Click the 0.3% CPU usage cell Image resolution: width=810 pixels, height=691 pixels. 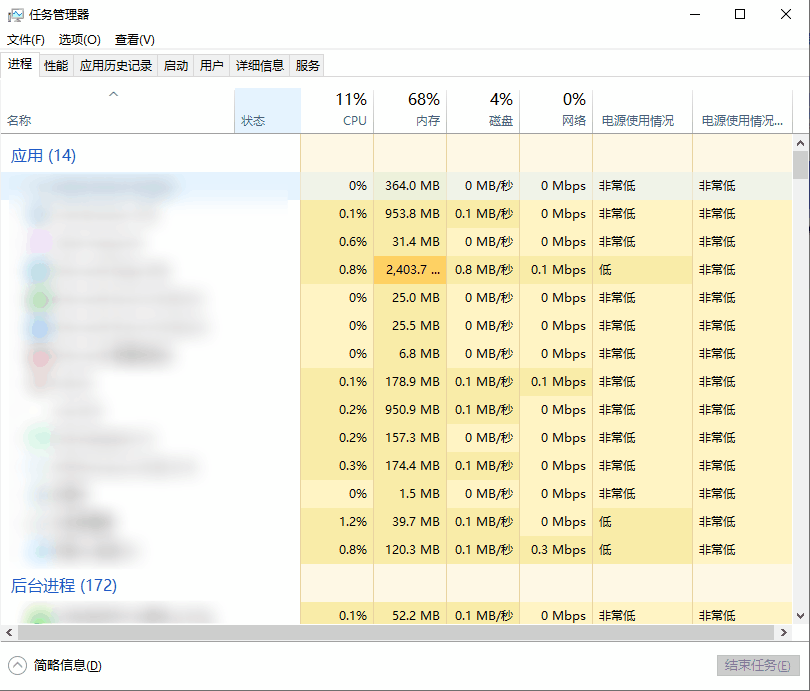click(x=337, y=466)
